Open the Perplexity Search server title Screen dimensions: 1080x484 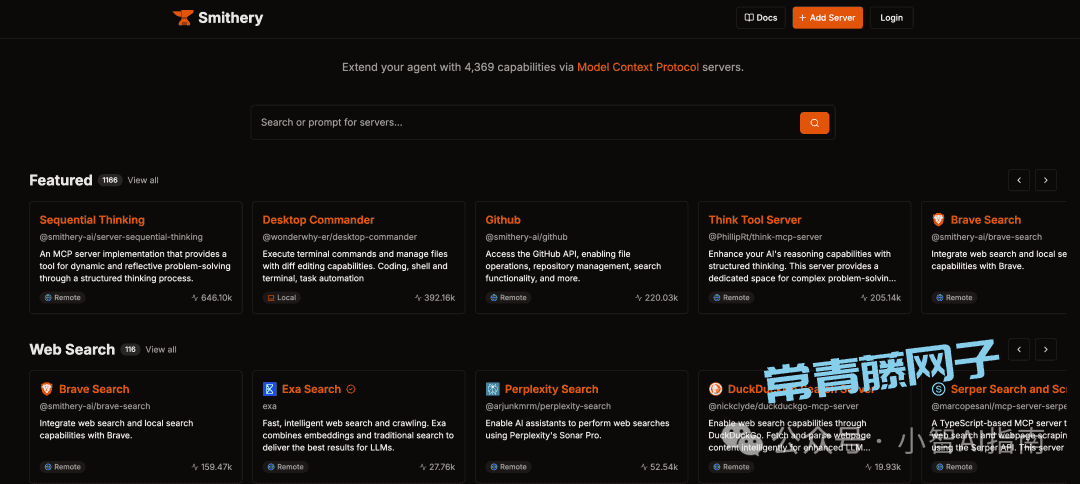[552, 389]
